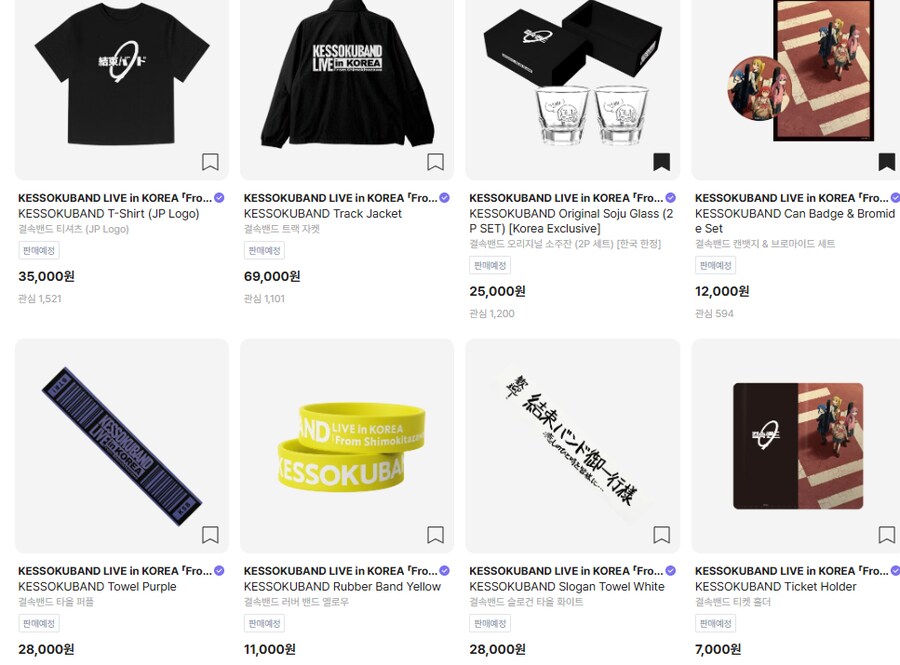
Task: Bookmark the KESSOKUBAND Ticket Holder
Action: 887,535
